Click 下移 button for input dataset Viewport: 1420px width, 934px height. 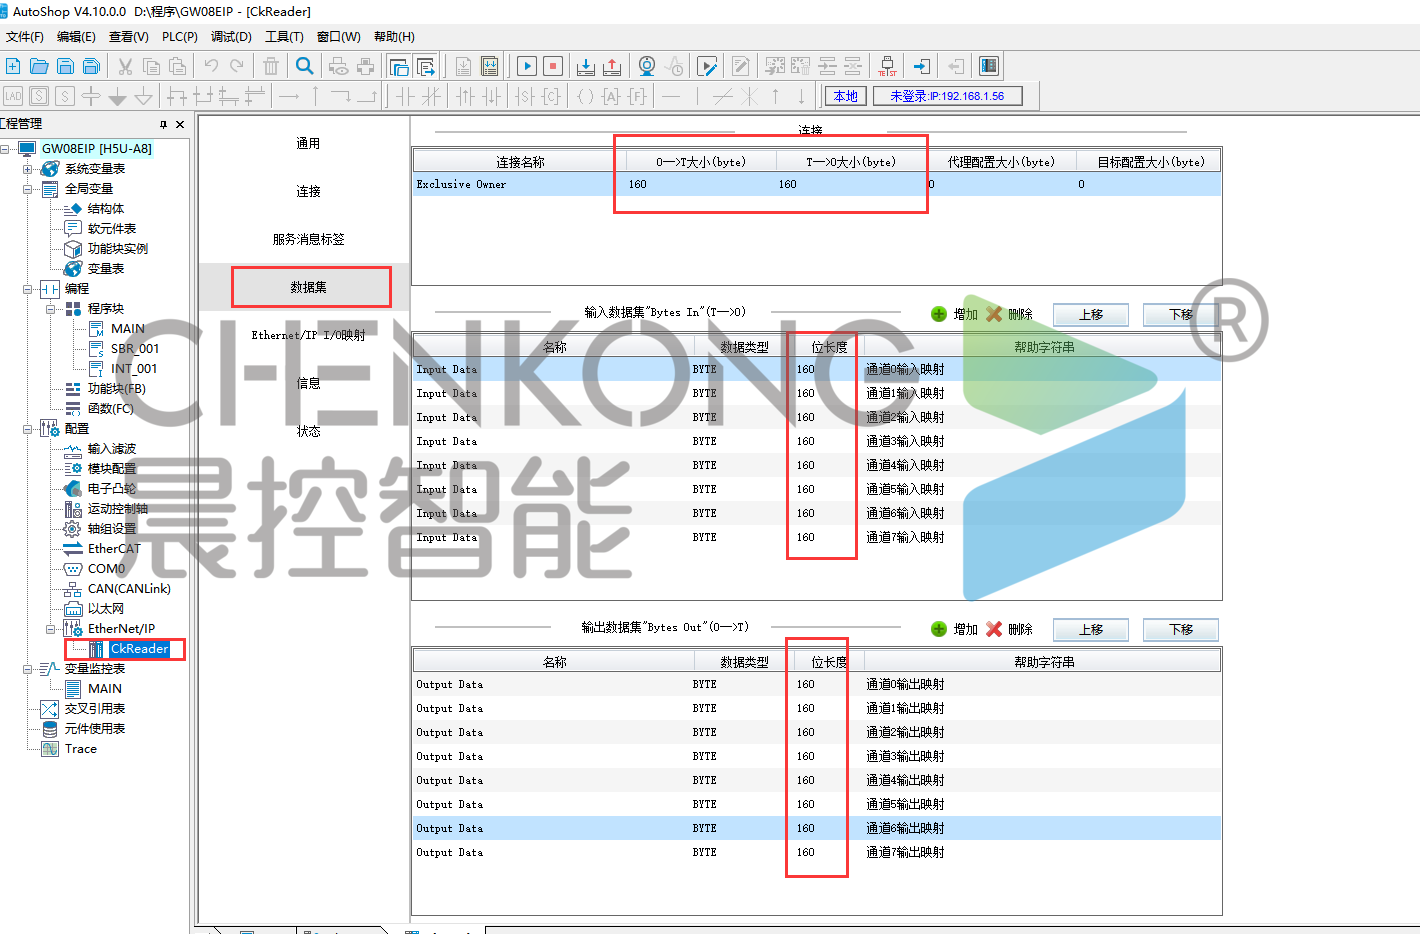point(1181,315)
